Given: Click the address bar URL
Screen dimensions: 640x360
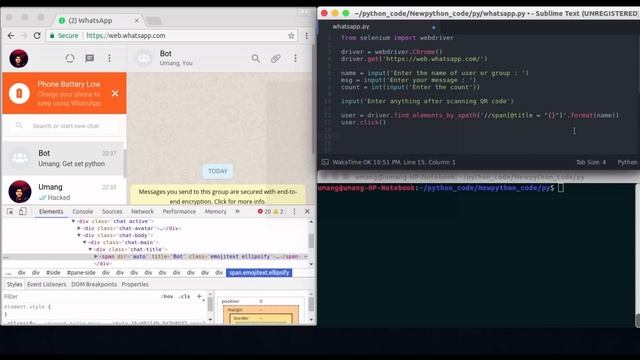Looking at the screenshot, I should coord(126,36).
